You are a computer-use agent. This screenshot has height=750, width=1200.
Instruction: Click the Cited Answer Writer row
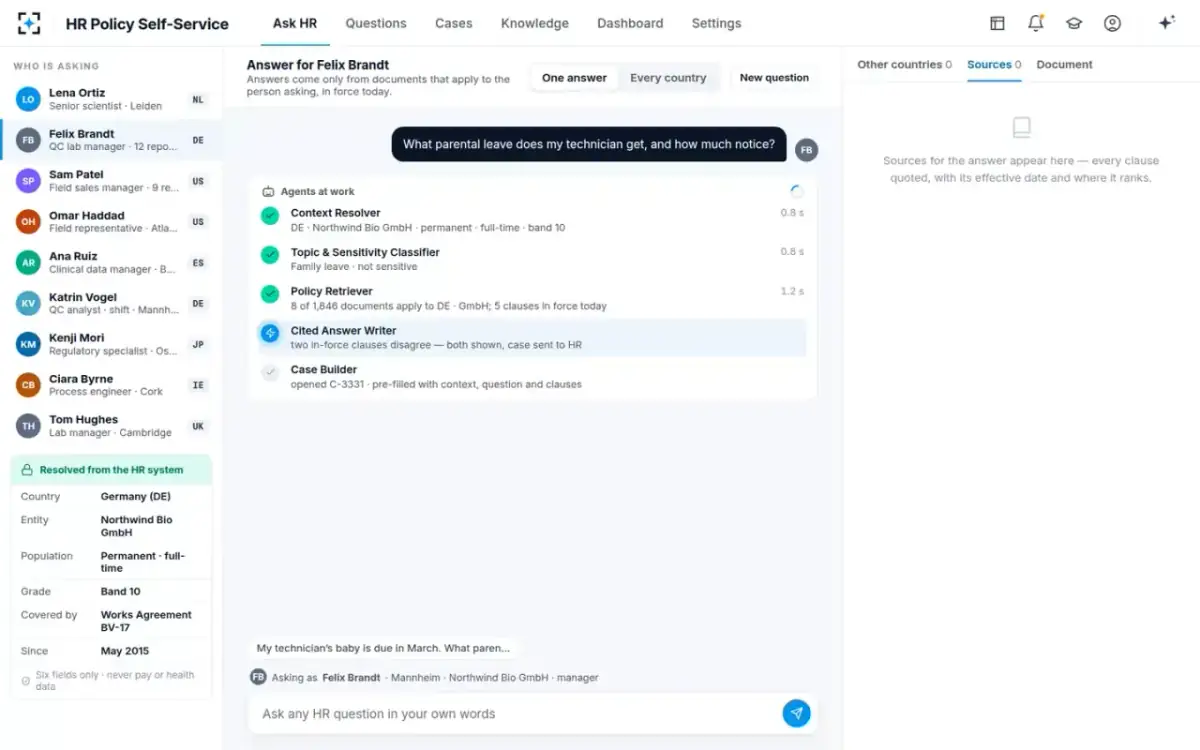(531, 338)
